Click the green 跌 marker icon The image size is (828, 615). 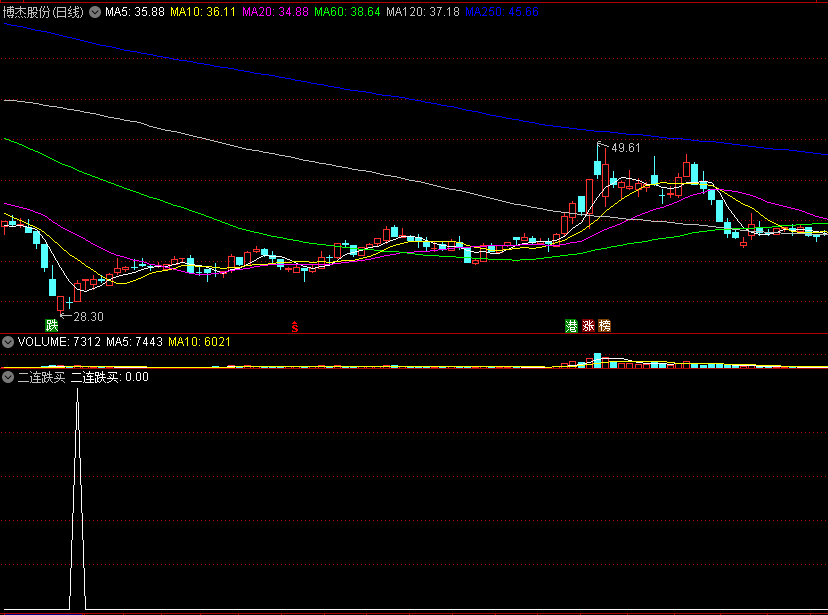(52, 325)
